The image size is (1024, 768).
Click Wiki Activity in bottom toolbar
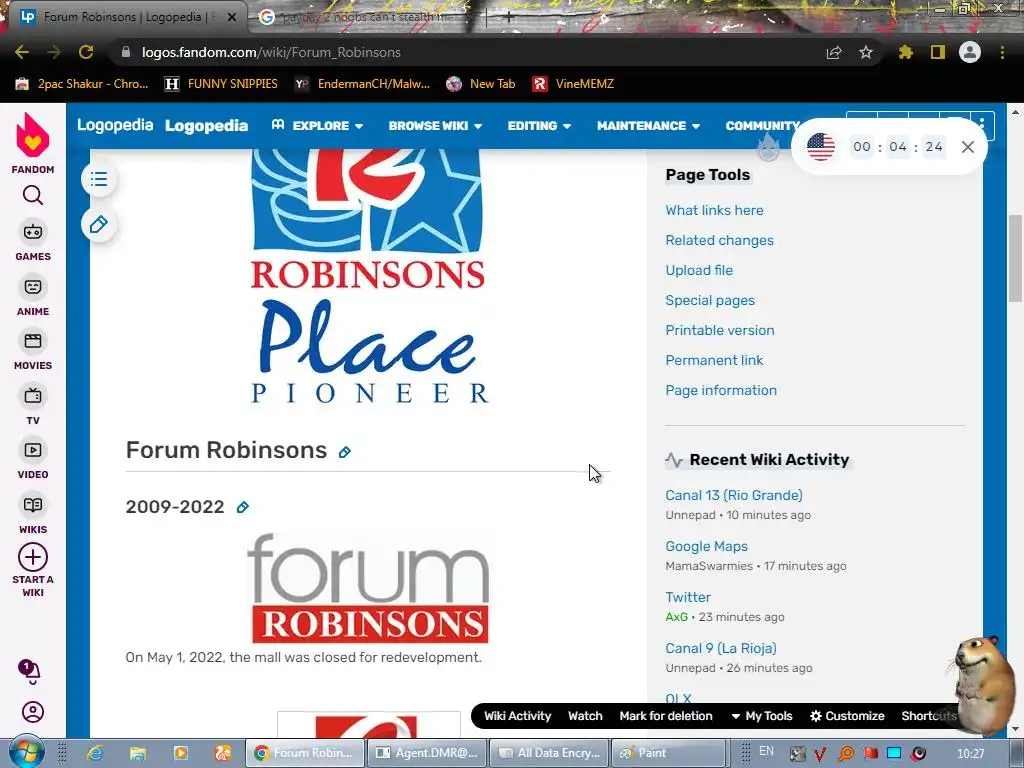click(517, 716)
